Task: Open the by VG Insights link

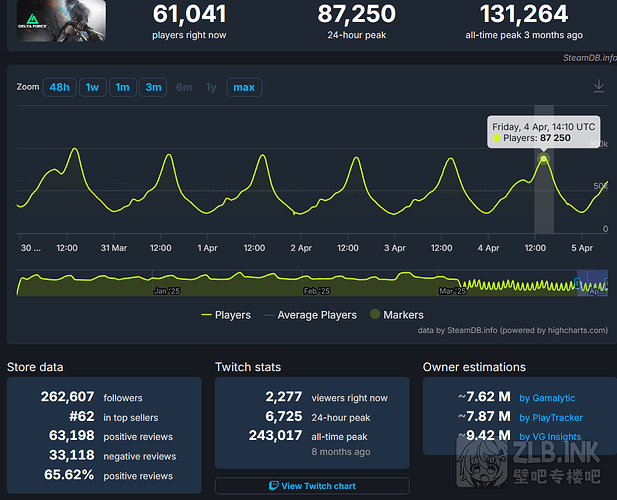Action: 550,437
